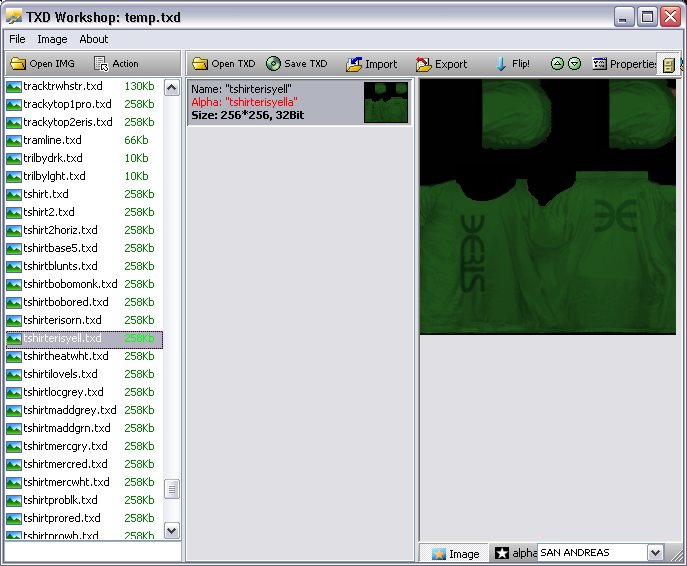Select trilbydrk.txd in the list

click(84, 158)
